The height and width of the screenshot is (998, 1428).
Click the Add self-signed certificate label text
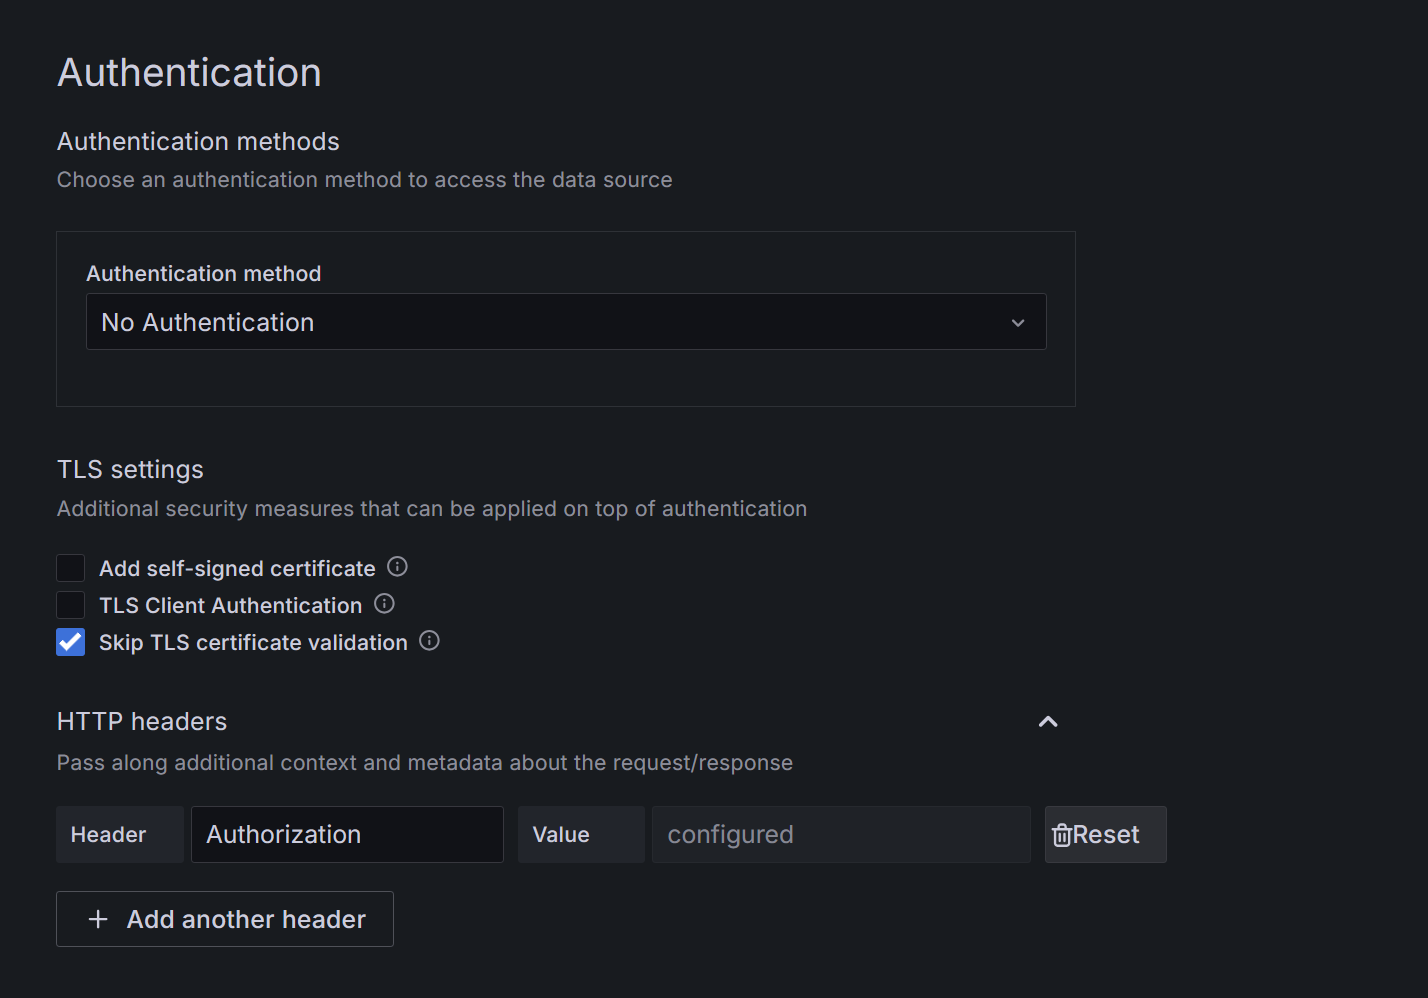coord(237,569)
